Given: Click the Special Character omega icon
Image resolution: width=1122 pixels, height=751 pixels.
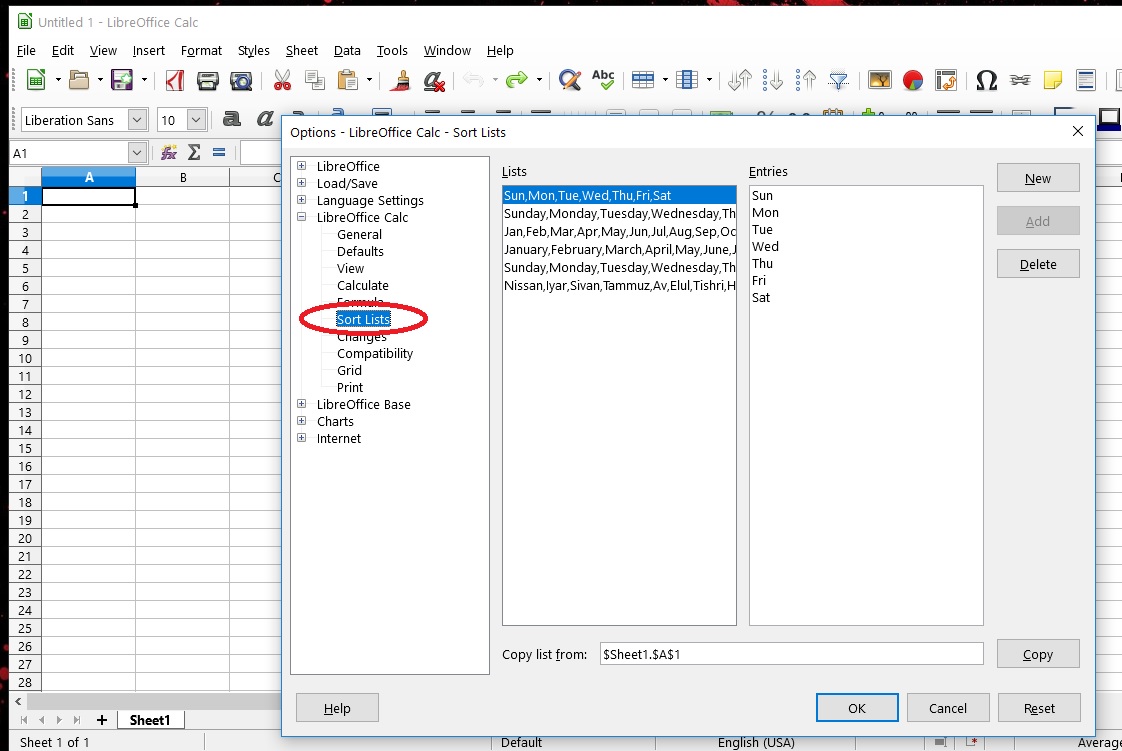Looking at the screenshot, I should 987,80.
